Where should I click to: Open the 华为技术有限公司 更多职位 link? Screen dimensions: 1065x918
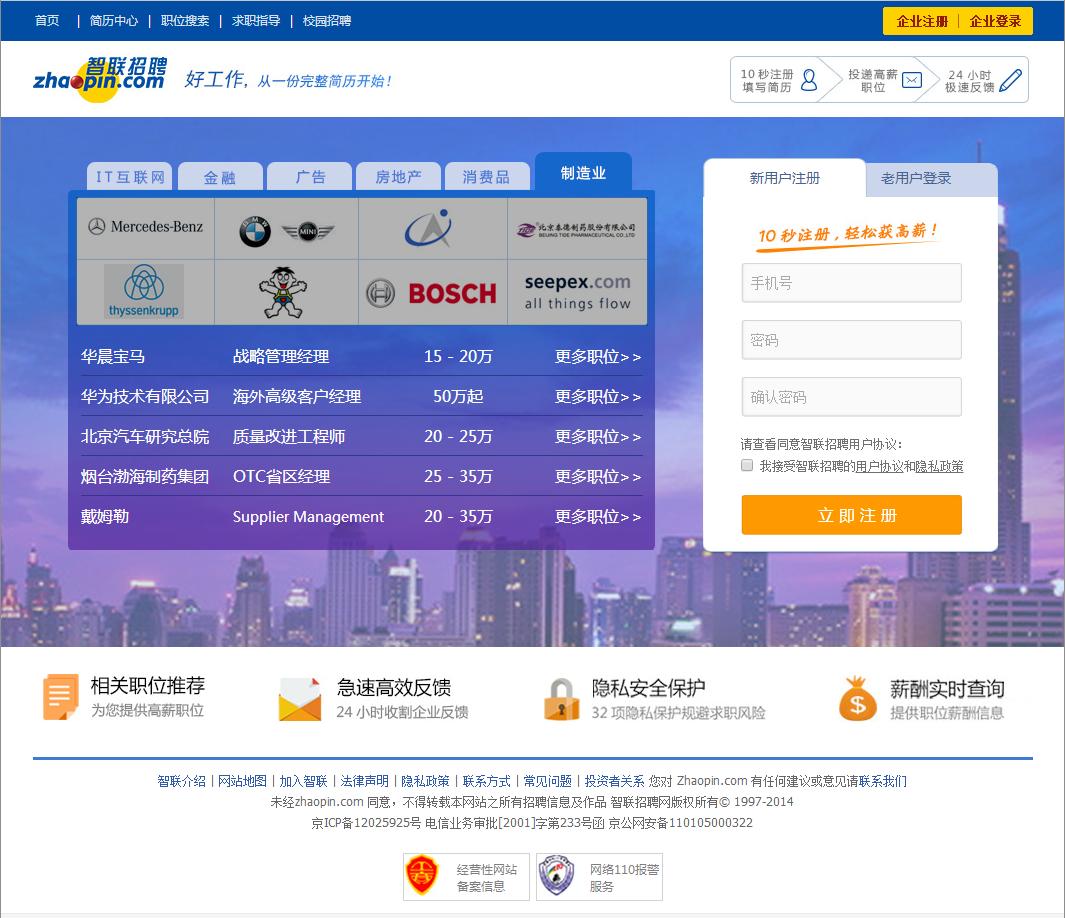tap(594, 396)
